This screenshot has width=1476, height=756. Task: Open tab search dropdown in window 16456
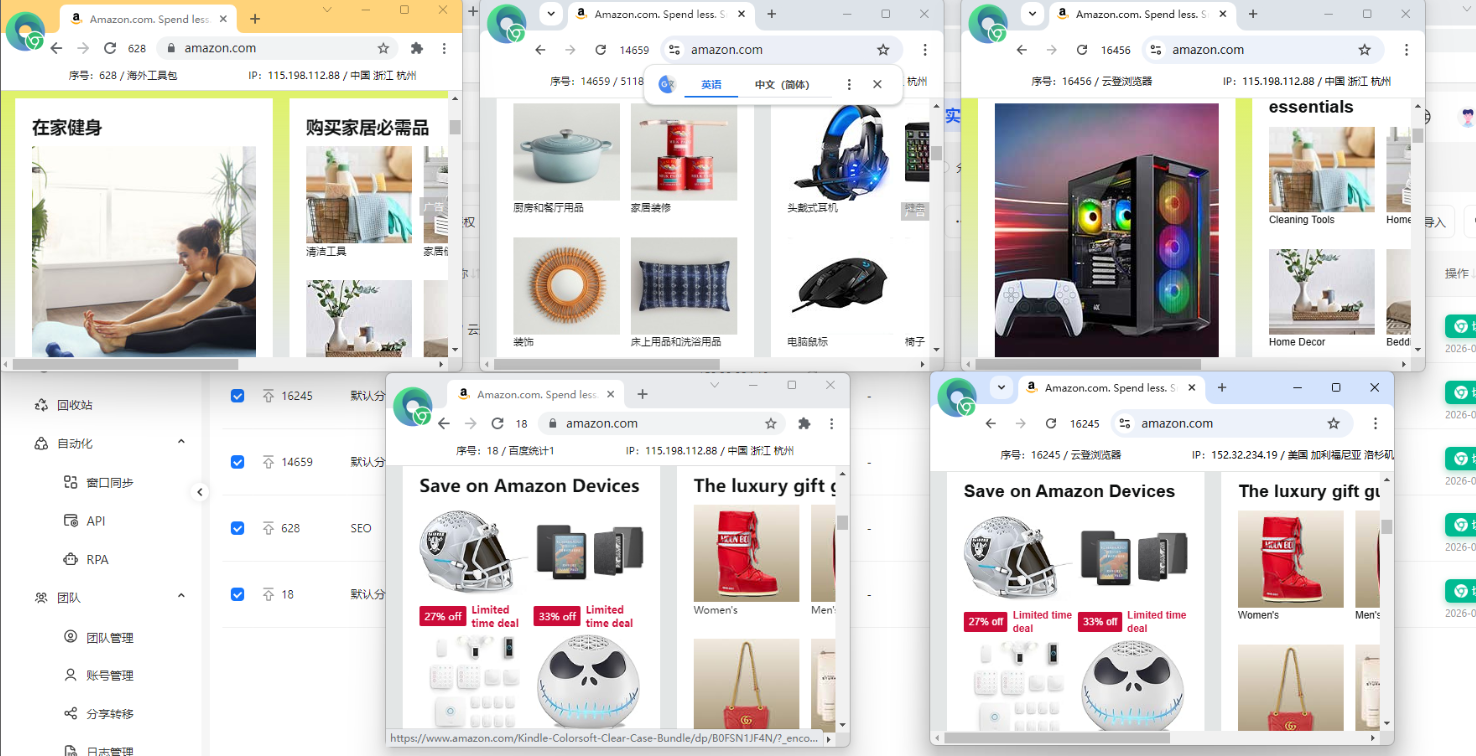pyautogui.click(x=1031, y=14)
